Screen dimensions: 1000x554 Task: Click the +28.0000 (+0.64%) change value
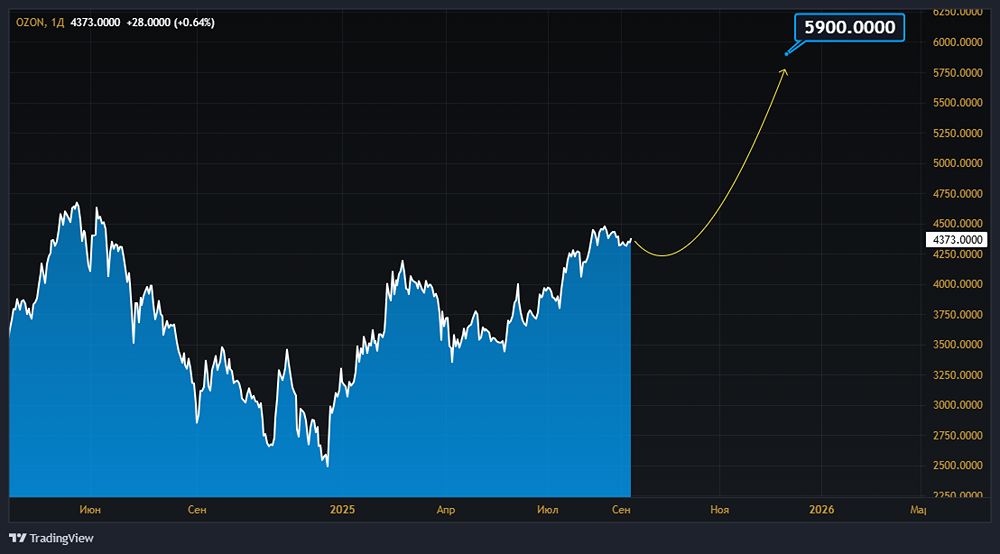click(x=170, y=22)
